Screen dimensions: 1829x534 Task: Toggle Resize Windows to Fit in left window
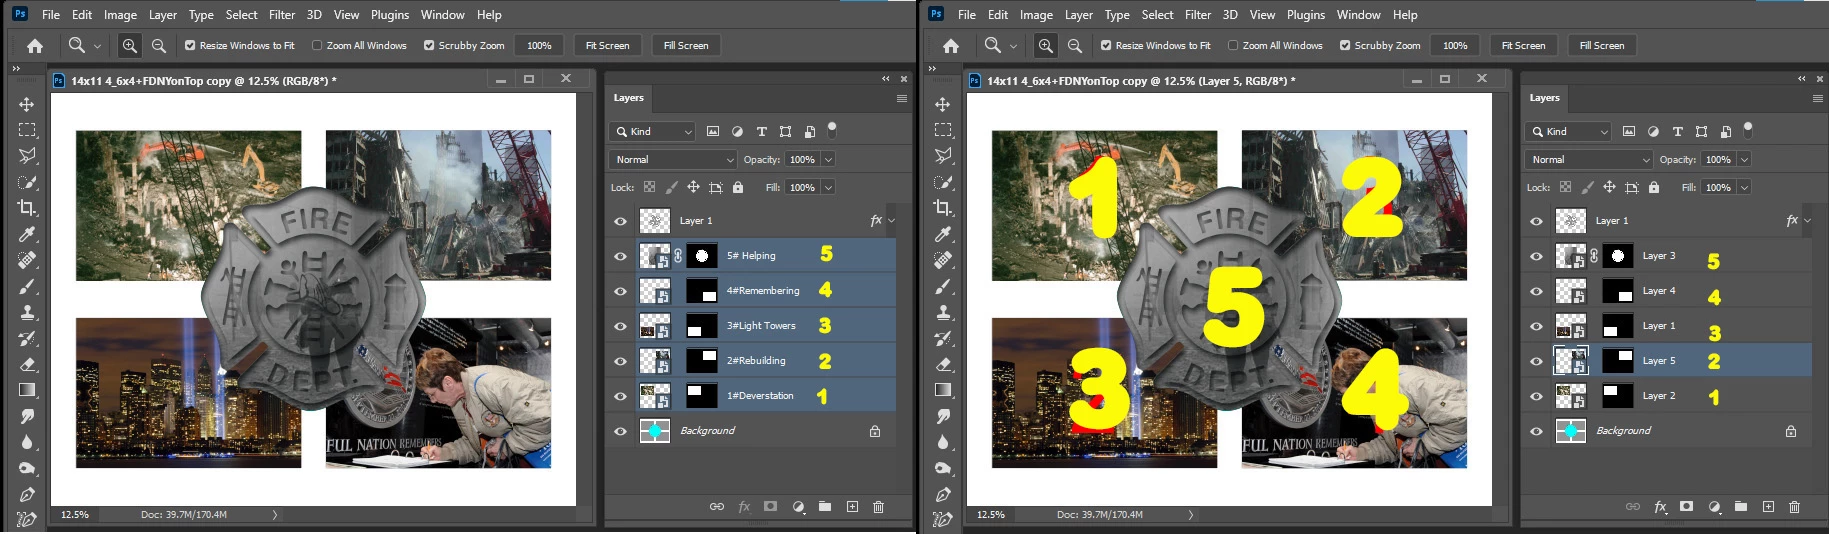(x=240, y=45)
